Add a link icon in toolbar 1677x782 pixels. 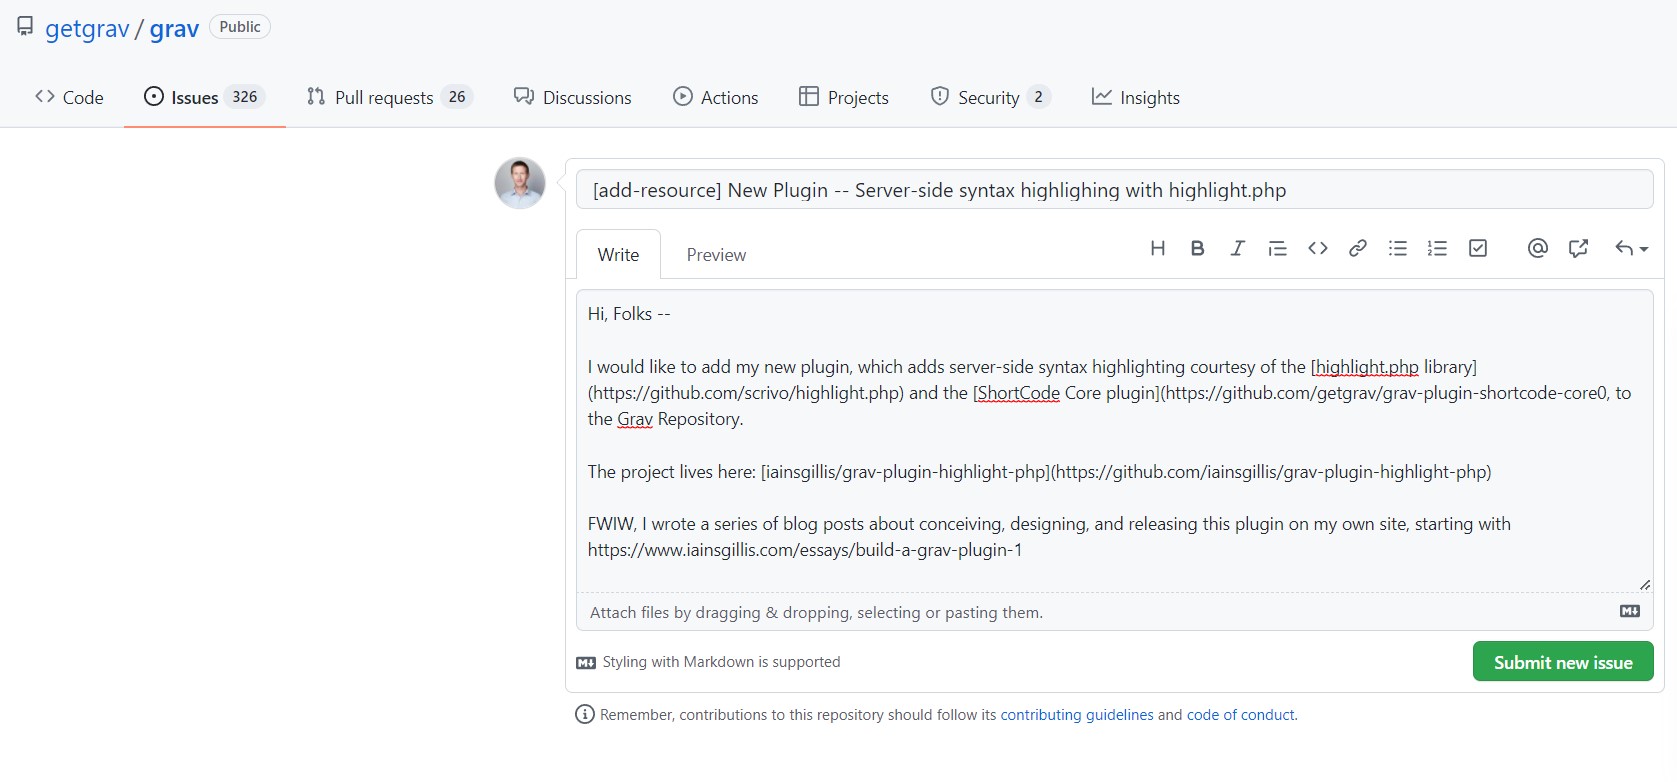(1358, 248)
